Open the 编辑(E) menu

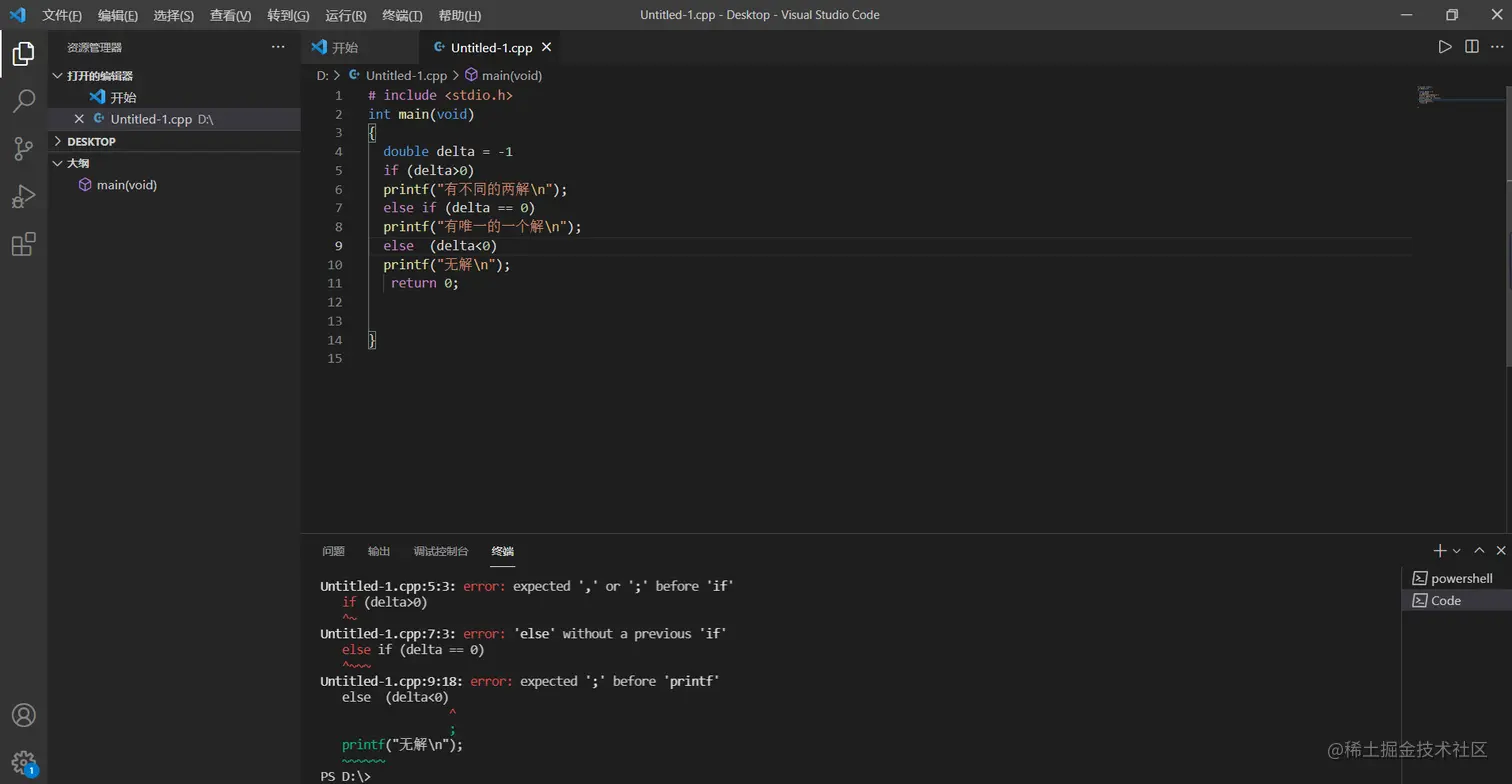(x=118, y=15)
